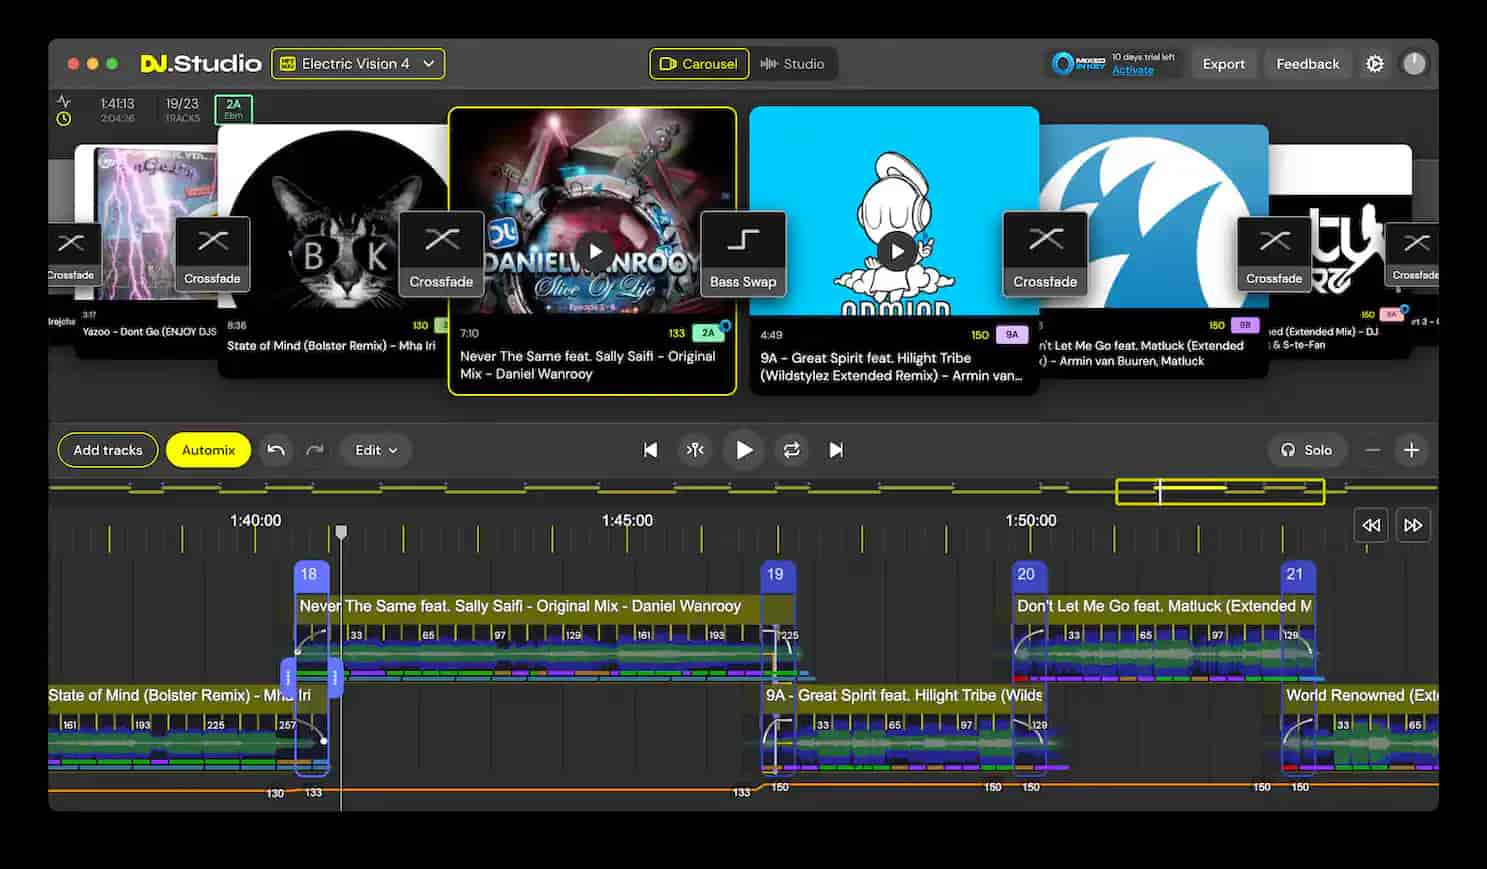Enable the loop repeat icon
This screenshot has height=869, width=1487.
[792, 450]
